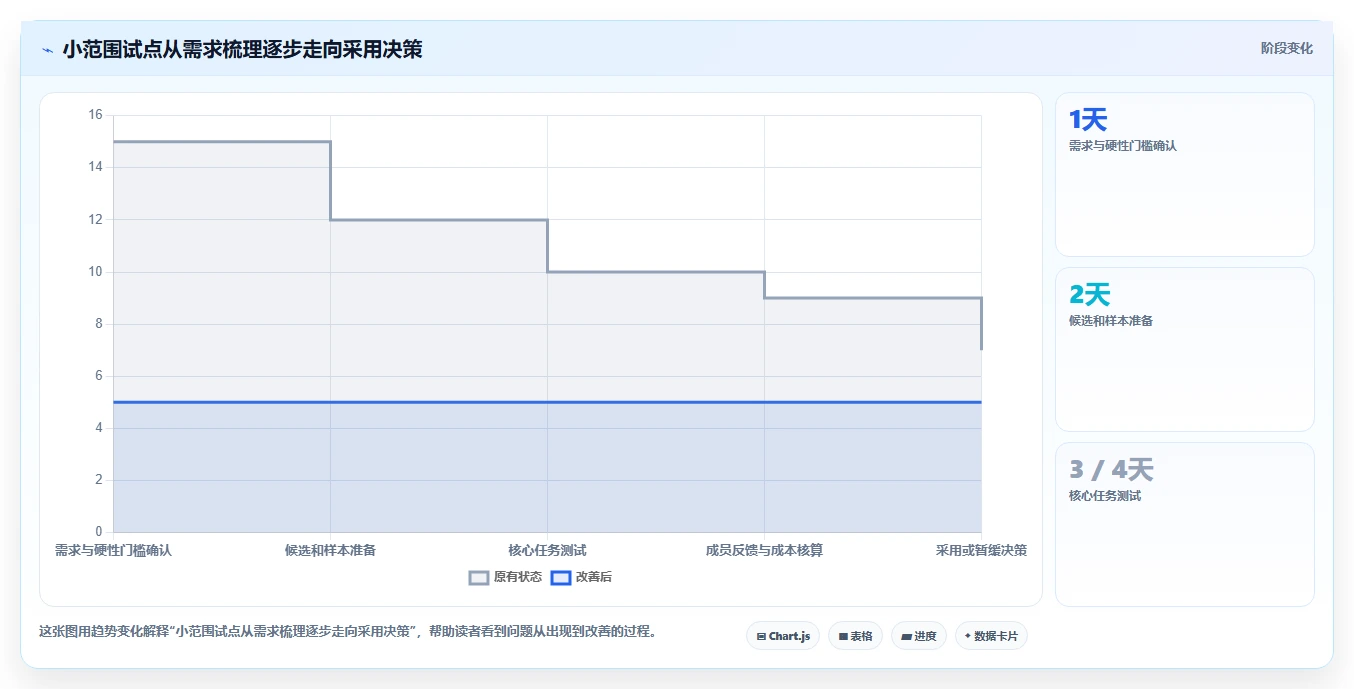Click the icon inside the 进度 tag

(906, 636)
